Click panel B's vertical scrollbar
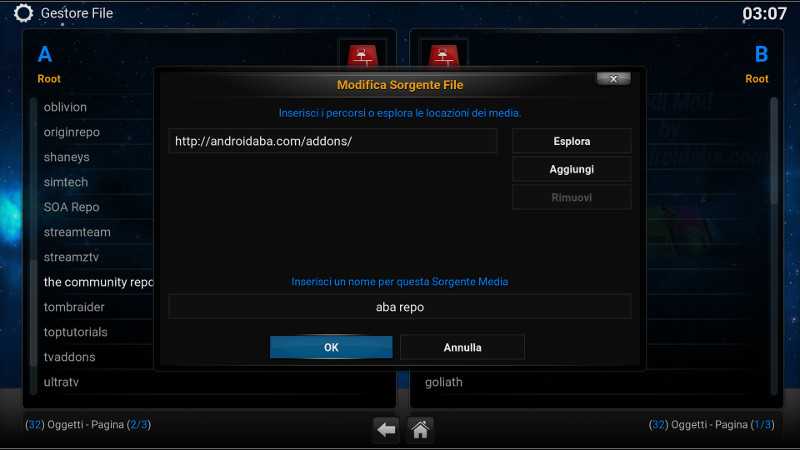This screenshot has height=450, width=800. click(774, 246)
